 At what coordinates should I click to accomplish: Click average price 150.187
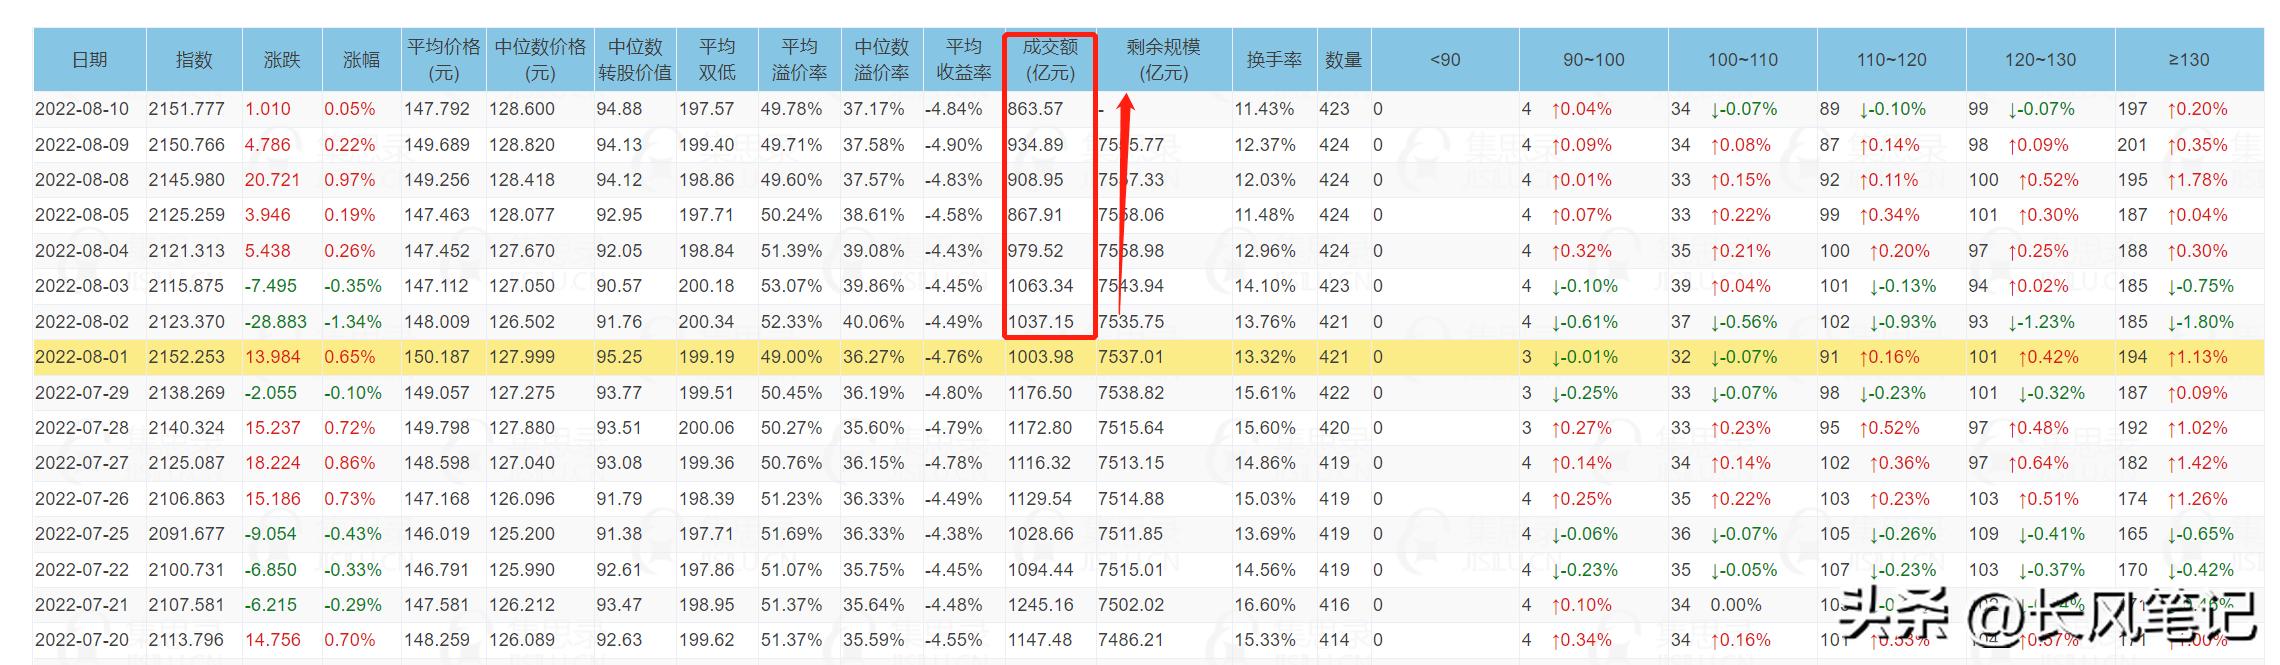437,357
